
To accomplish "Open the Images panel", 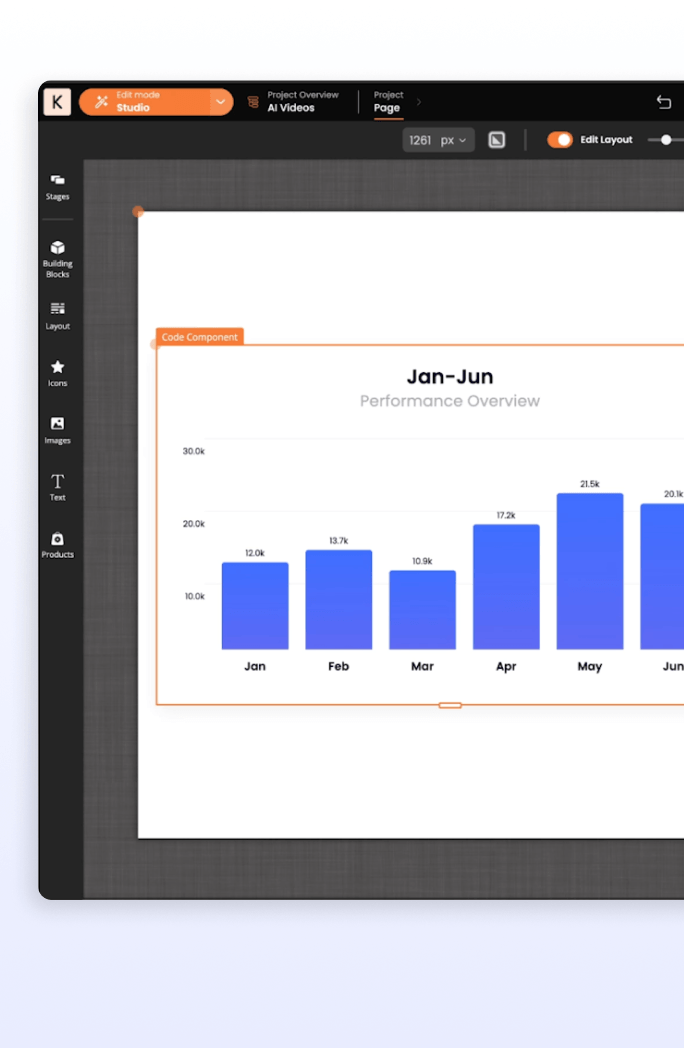I will pos(58,430).
